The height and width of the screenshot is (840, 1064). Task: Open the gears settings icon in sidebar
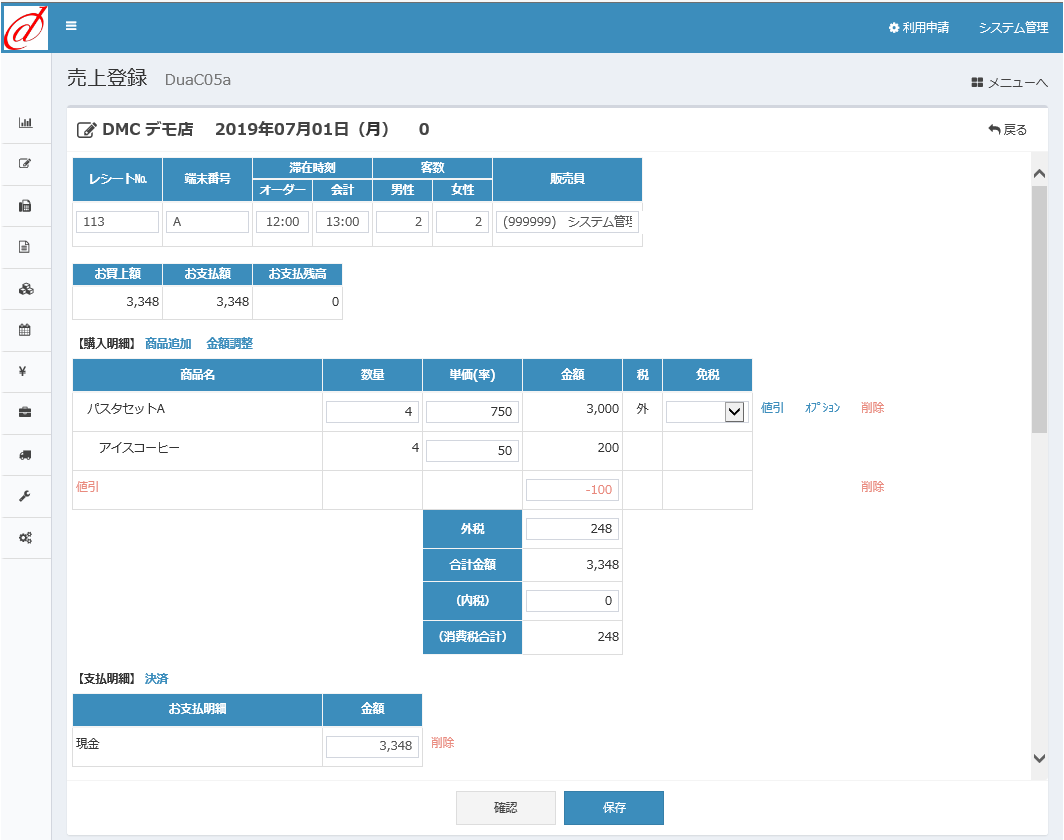pos(25,538)
